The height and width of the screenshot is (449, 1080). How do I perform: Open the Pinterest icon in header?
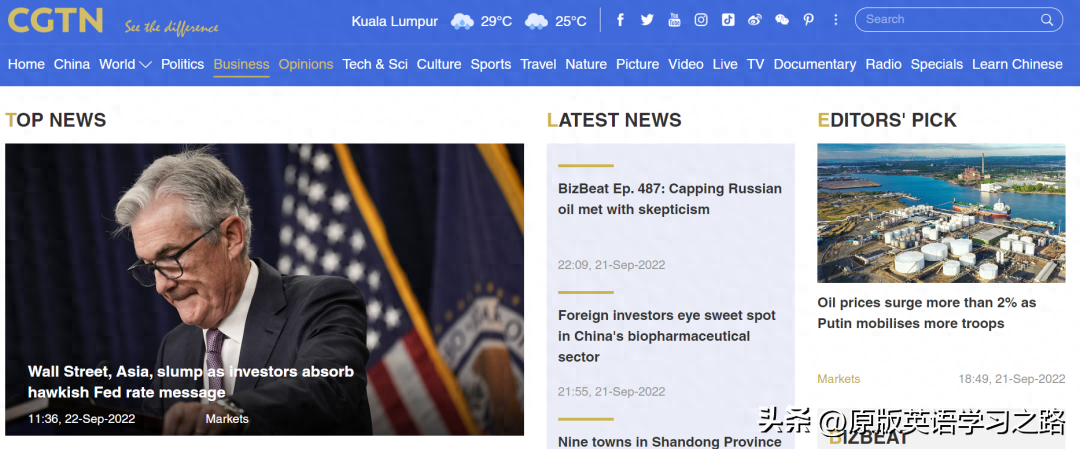pos(809,20)
